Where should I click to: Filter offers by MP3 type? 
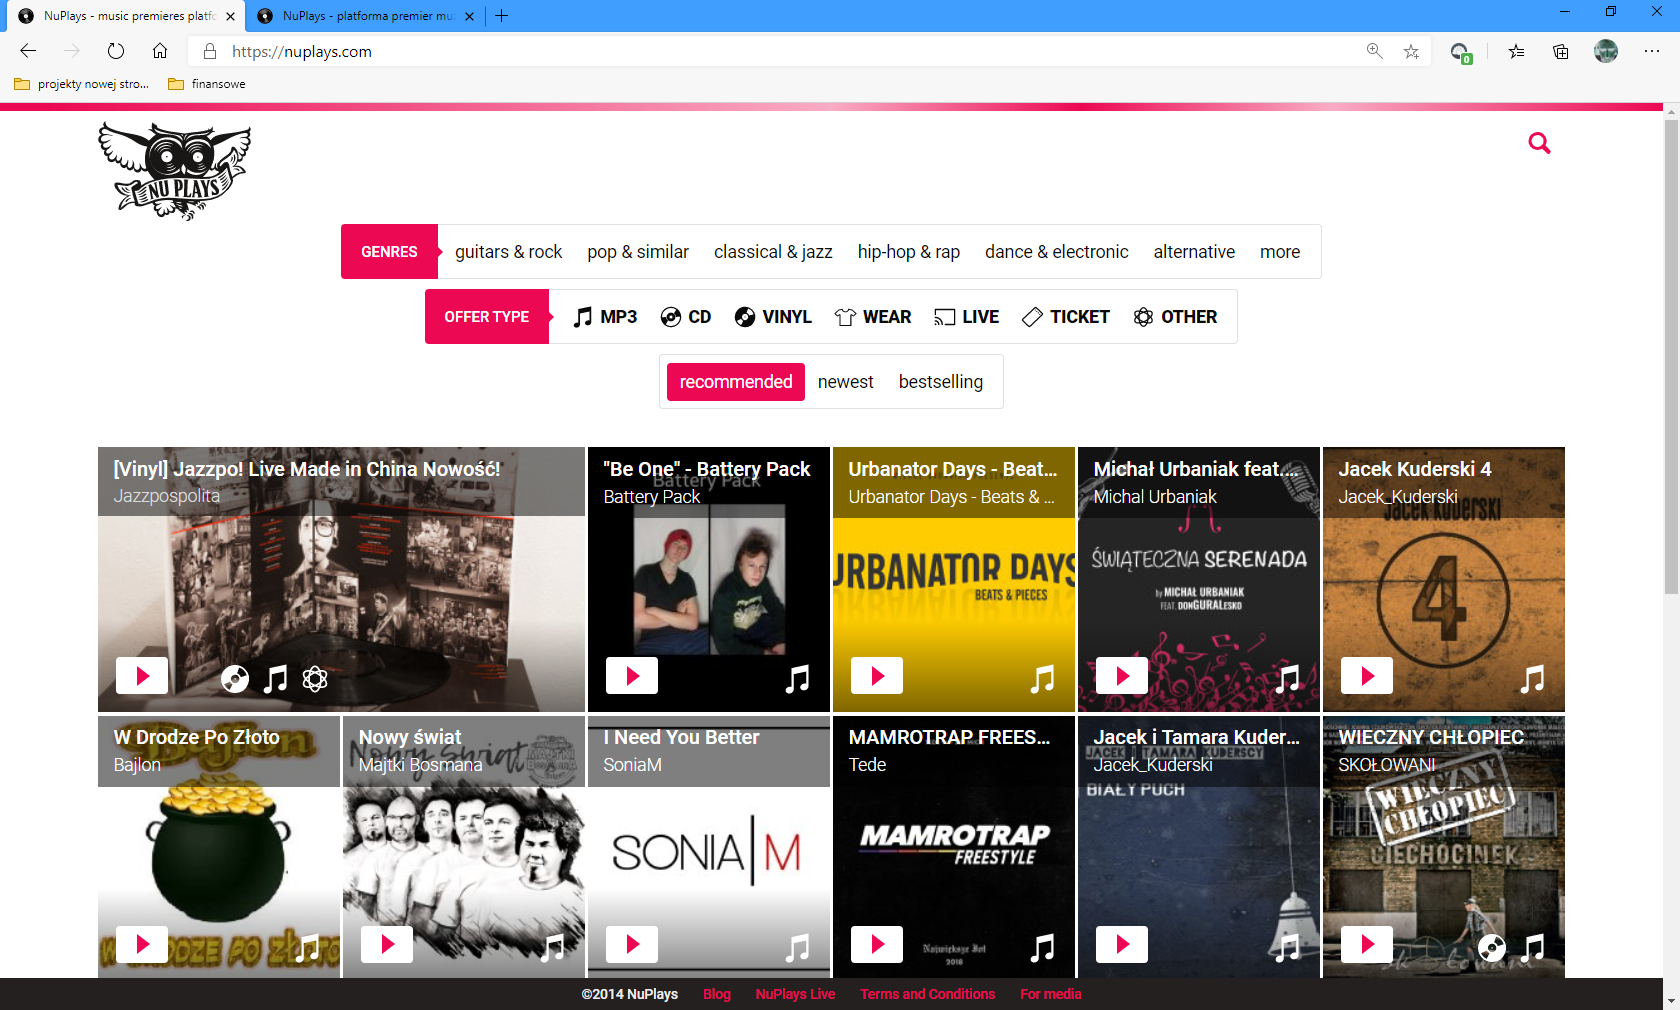point(605,317)
